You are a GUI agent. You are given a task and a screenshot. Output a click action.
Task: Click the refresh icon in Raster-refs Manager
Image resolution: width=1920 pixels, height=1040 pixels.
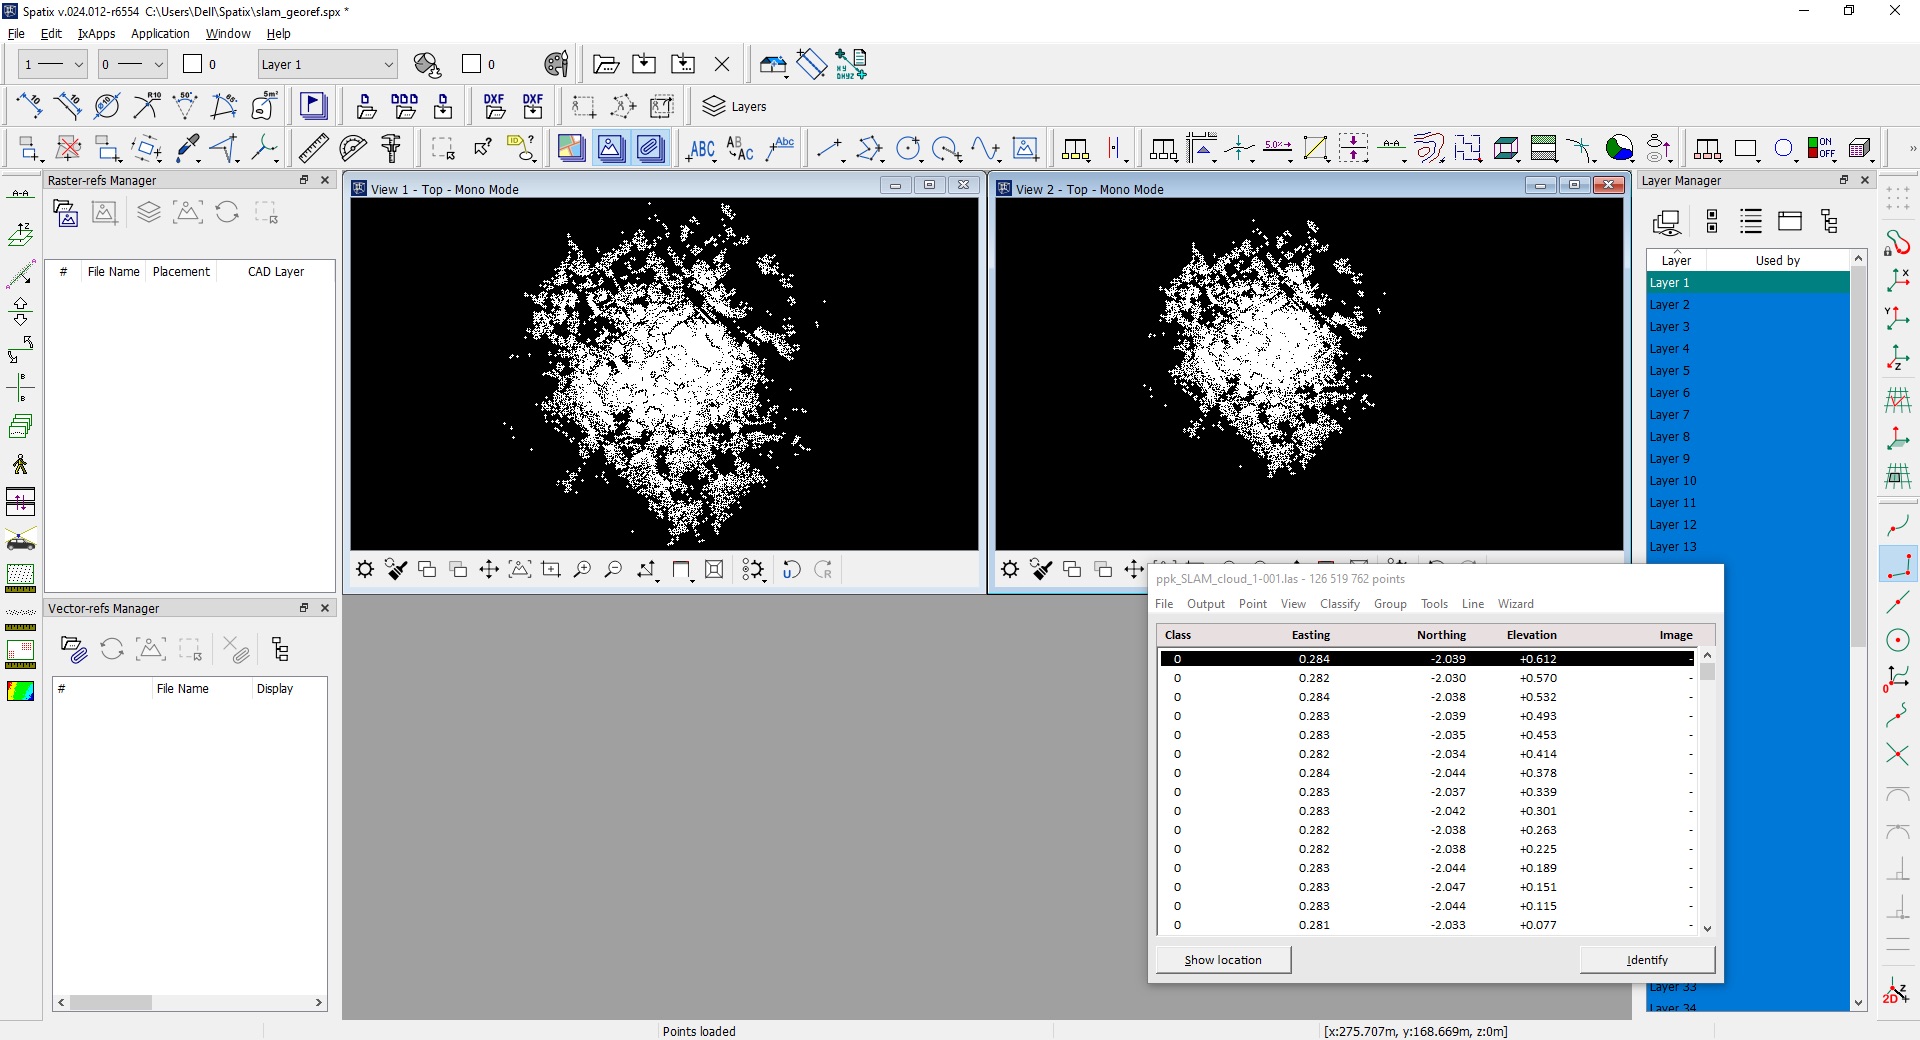point(227,213)
